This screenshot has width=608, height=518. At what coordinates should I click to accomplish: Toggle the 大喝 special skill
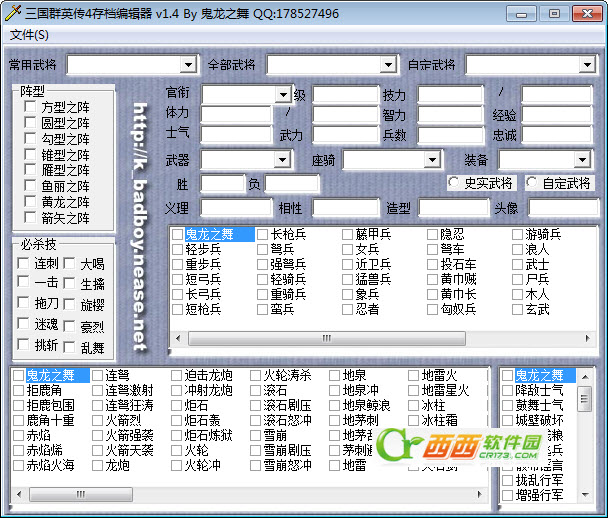click(x=69, y=264)
